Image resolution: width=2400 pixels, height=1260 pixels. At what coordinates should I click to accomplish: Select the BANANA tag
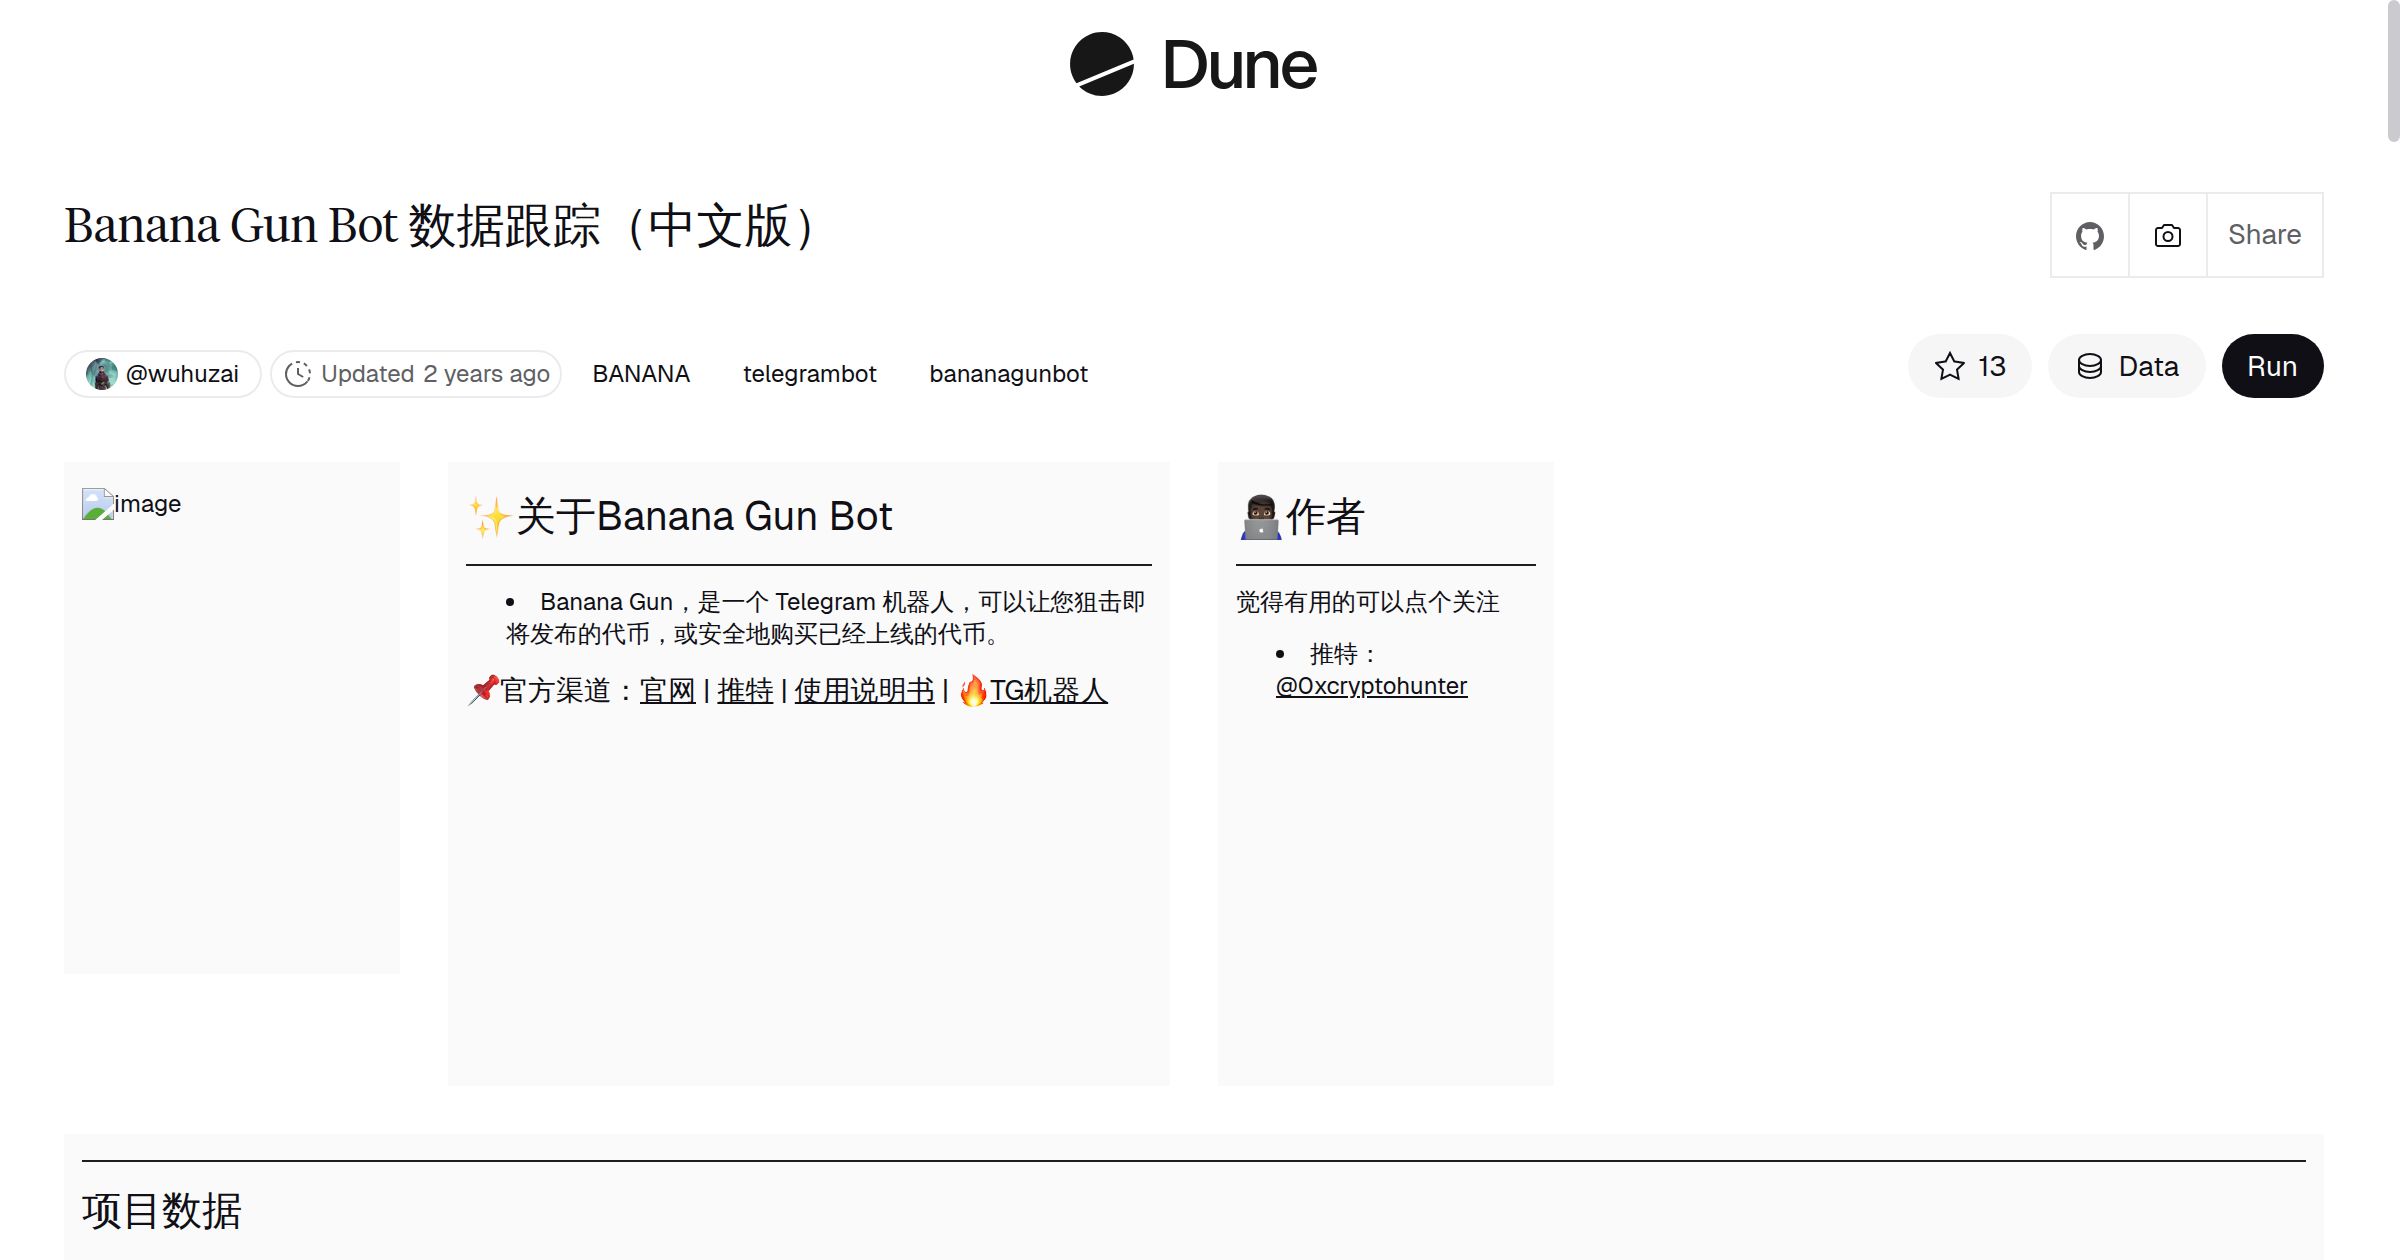[x=641, y=373]
